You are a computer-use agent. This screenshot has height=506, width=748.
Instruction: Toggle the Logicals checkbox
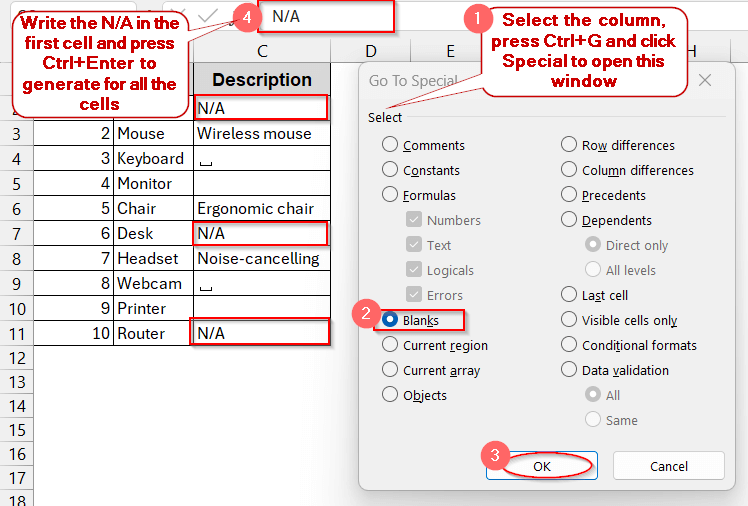(x=414, y=270)
